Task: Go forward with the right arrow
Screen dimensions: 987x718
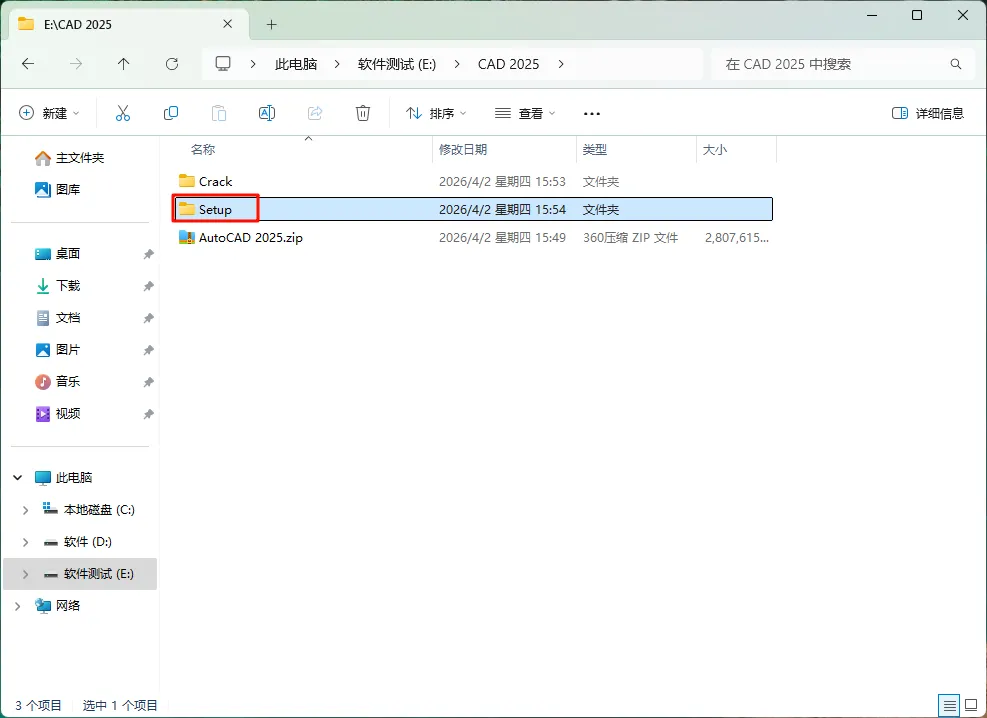Action: click(x=76, y=64)
